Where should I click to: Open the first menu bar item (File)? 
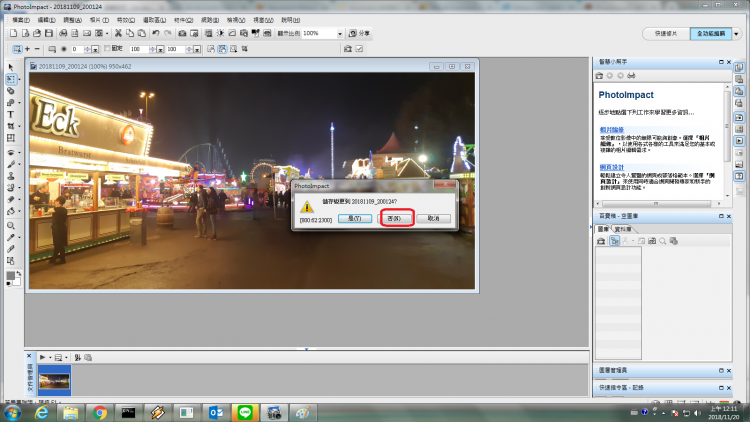point(21,20)
